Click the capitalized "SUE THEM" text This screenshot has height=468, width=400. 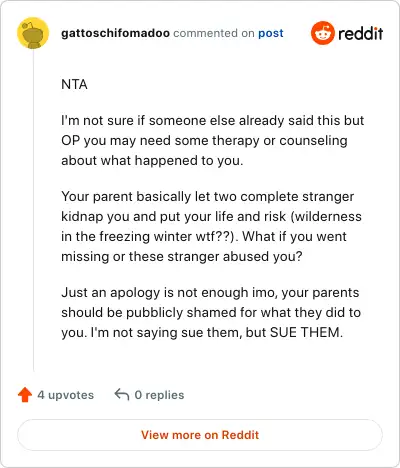tap(306, 333)
